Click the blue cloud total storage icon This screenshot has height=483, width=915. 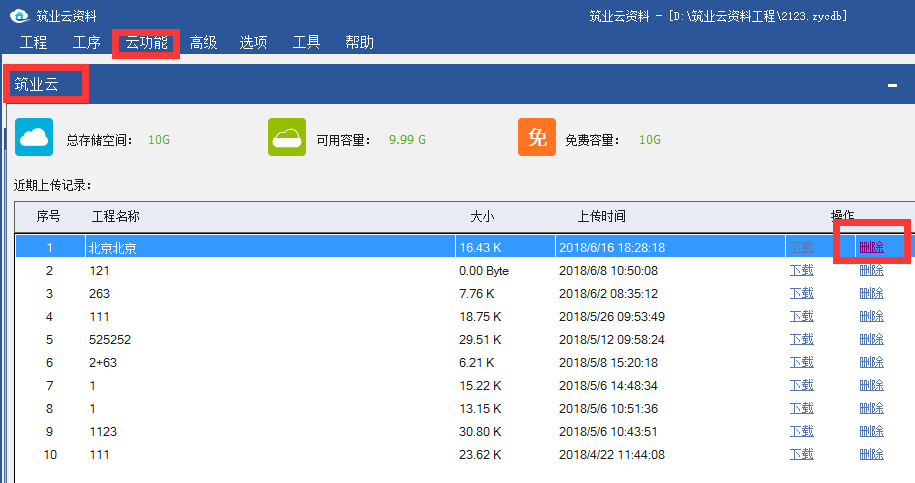coord(35,138)
